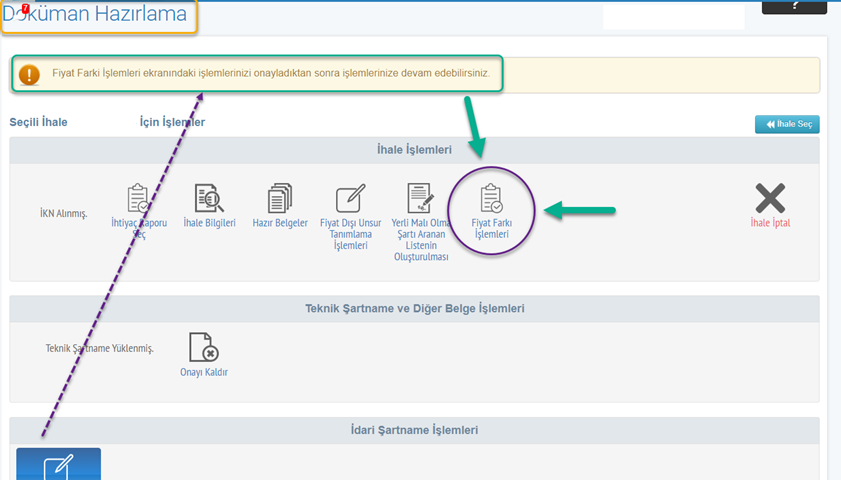Click the Onayı Kaldır document icon
841x480 pixels.
204,348
